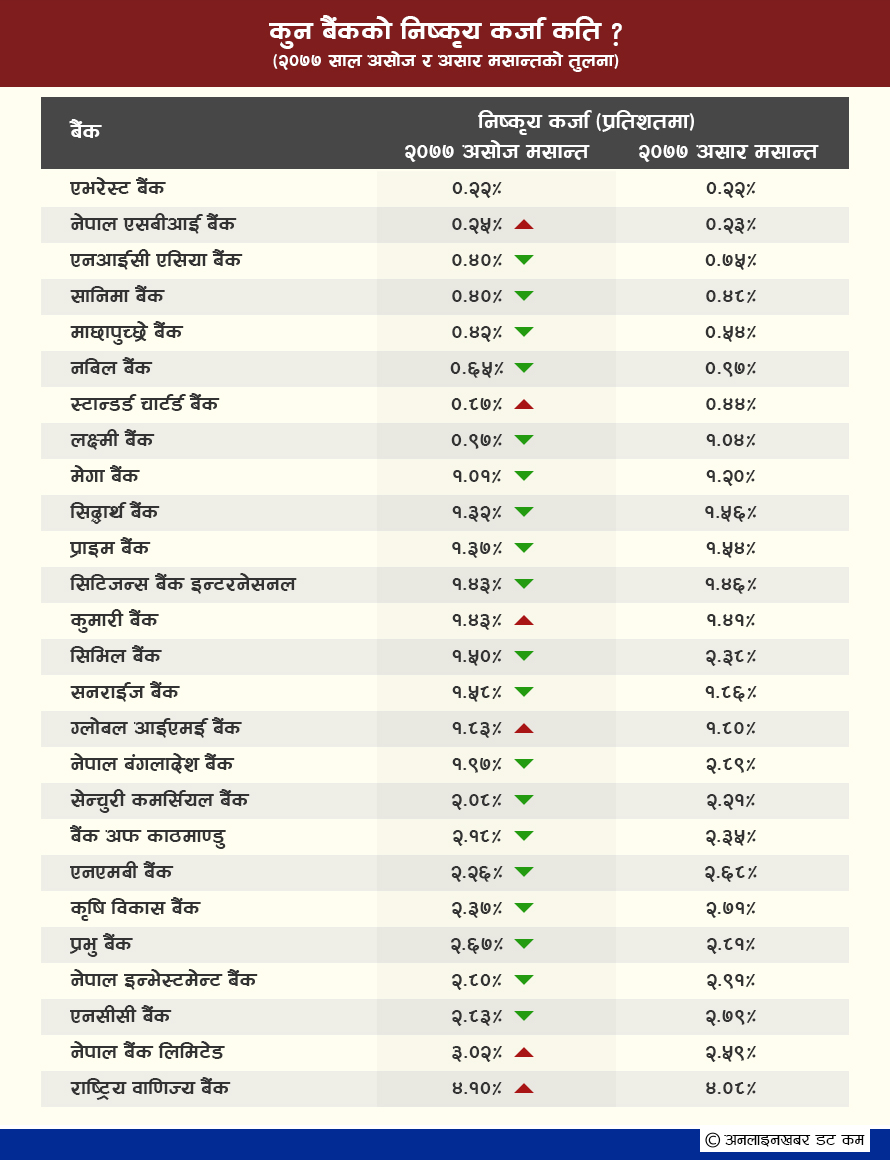Click red up arrow for नेपाल बैंक लिमिटेड
Screen dimensions: 890x1160
[x=524, y=1052]
